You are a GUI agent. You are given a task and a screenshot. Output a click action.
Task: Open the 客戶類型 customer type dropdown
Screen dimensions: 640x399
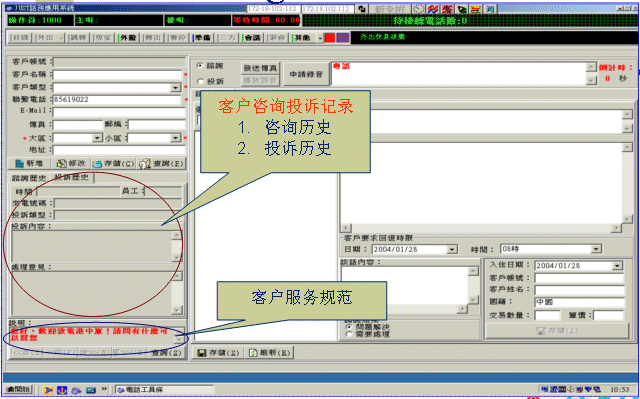(176, 87)
